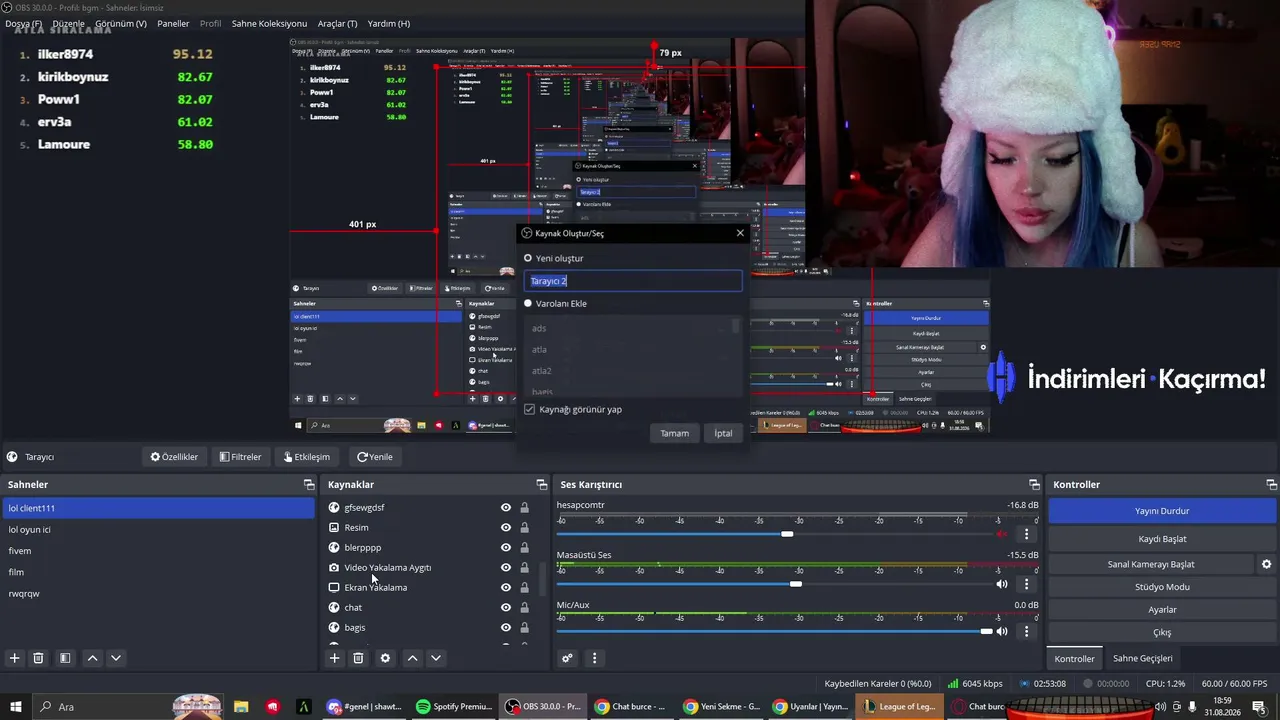This screenshot has height=720, width=1280.
Task: Move the selected scene down
Action: pos(116,658)
